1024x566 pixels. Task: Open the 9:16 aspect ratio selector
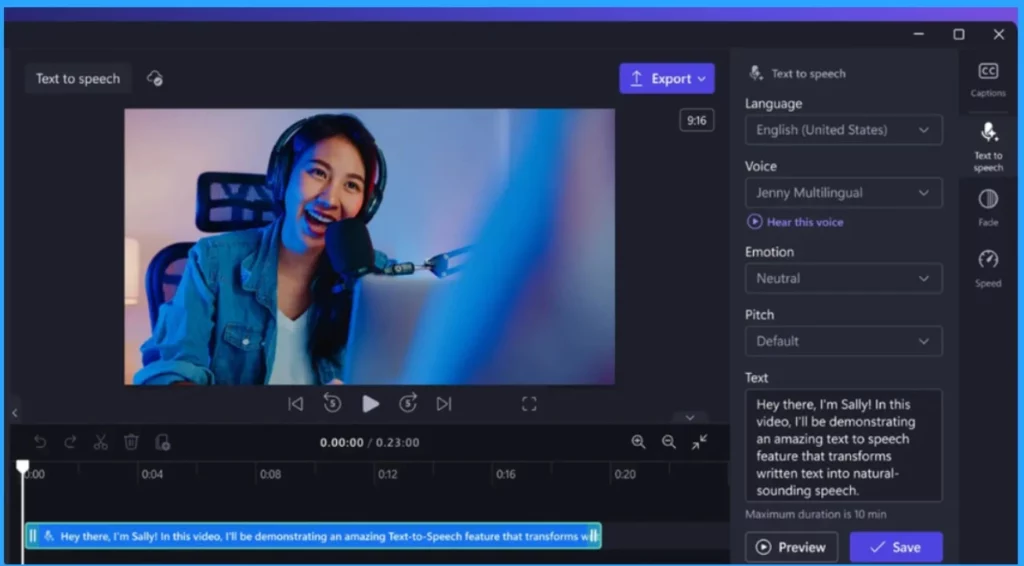696,120
